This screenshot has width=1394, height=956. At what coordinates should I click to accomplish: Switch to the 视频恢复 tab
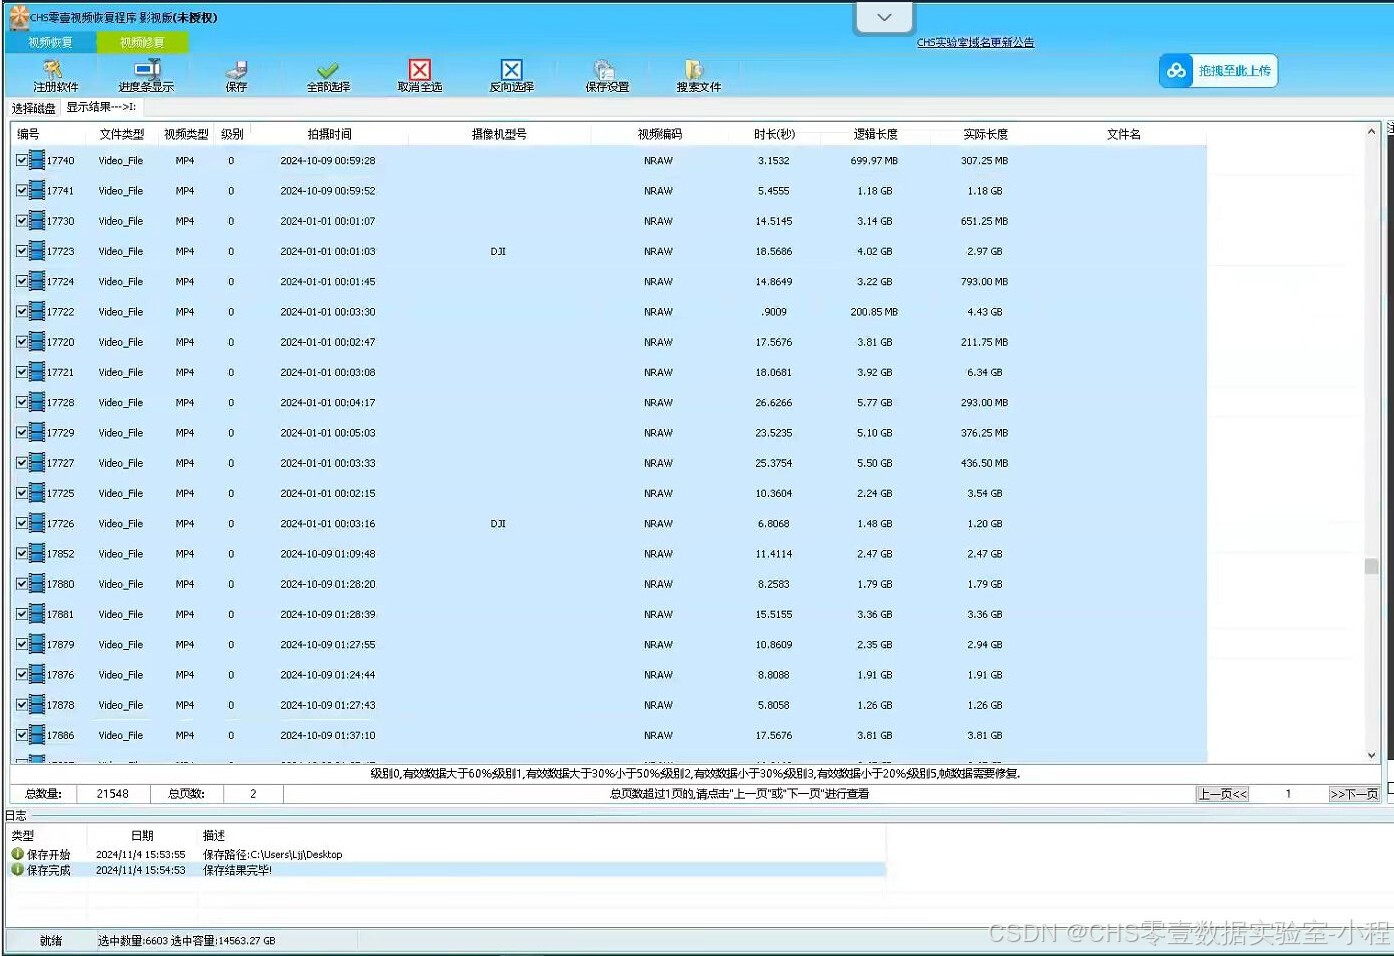point(50,42)
